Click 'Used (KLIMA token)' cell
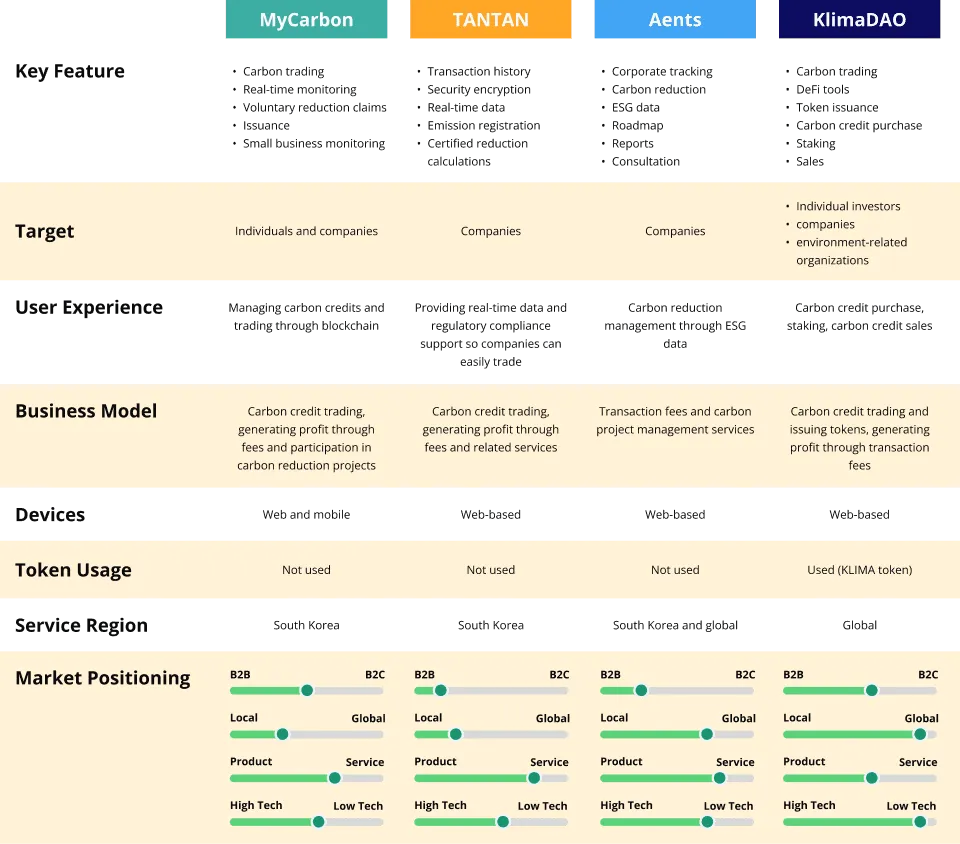 [x=859, y=570]
